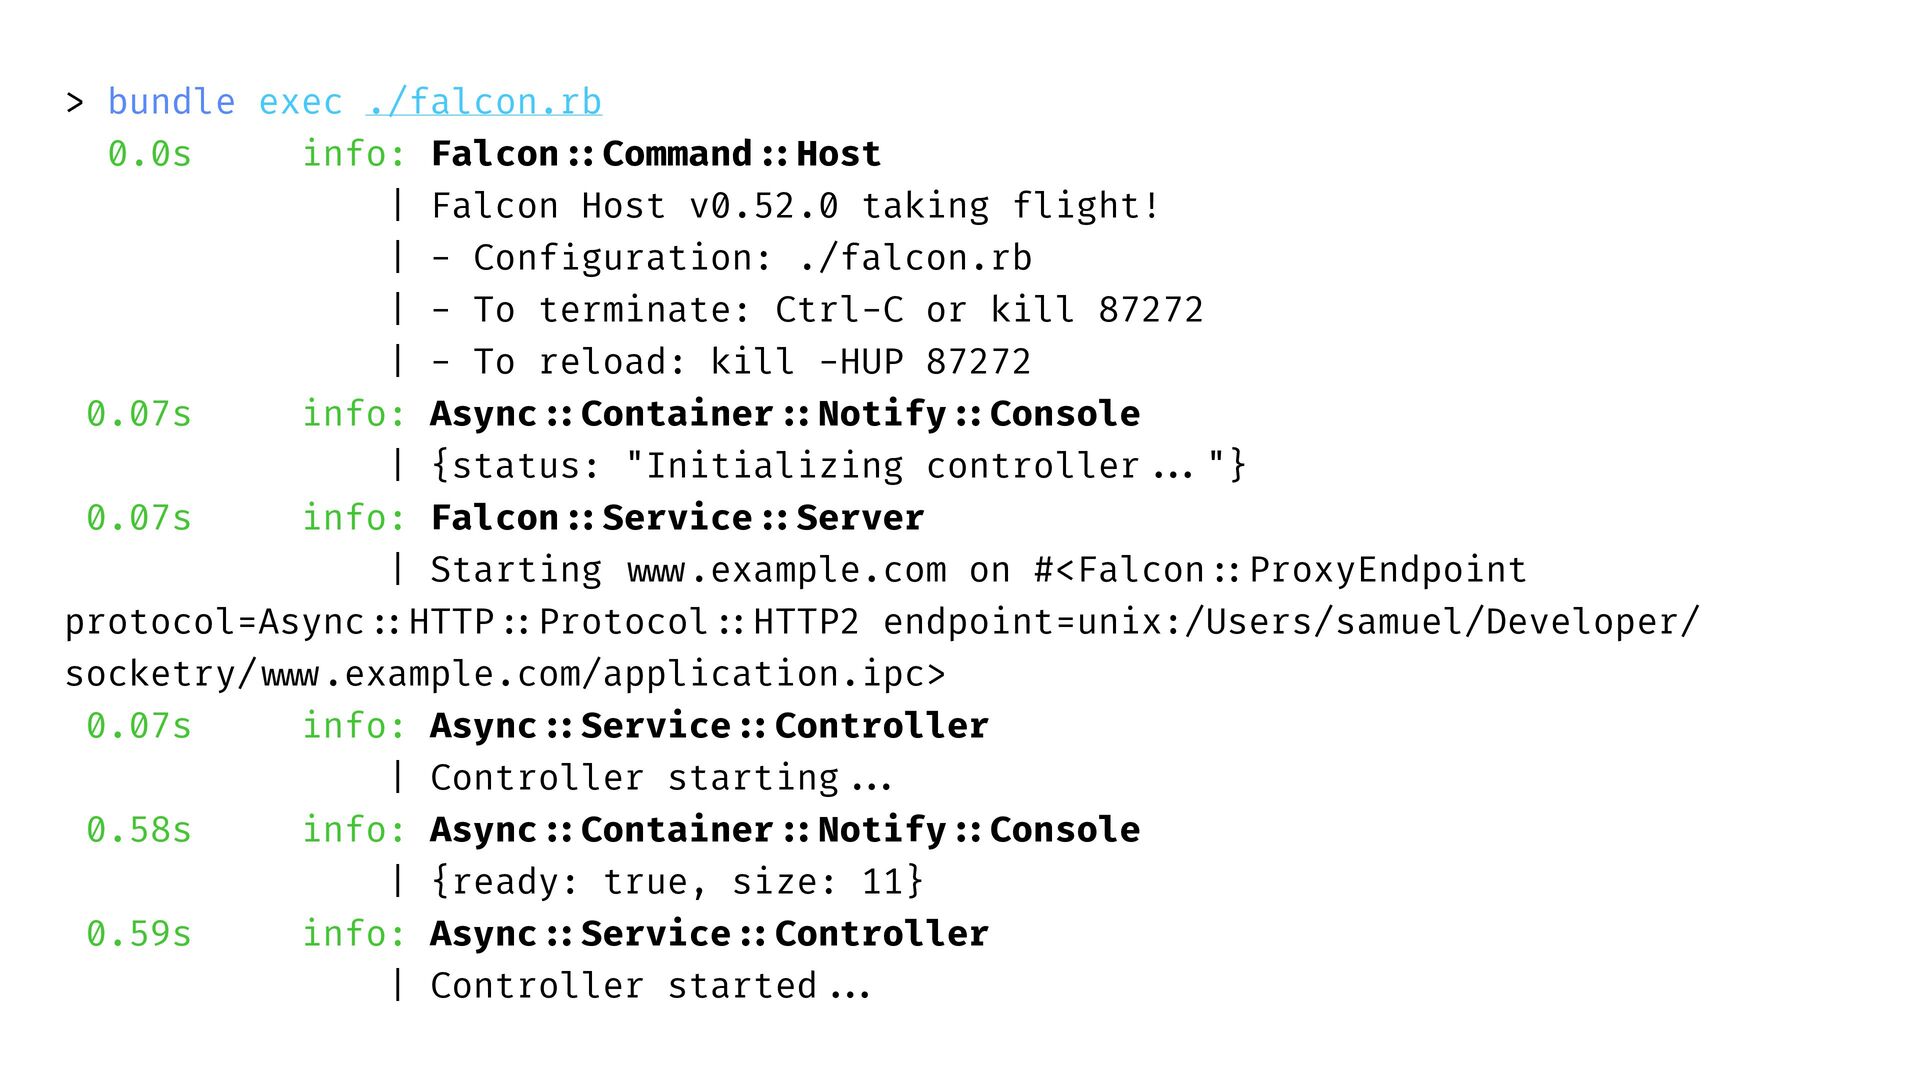Image resolution: width=1920 pixels, height=1080 pixels.
Task: Click the 0.0s timestamp
Action: click(149, 154)
